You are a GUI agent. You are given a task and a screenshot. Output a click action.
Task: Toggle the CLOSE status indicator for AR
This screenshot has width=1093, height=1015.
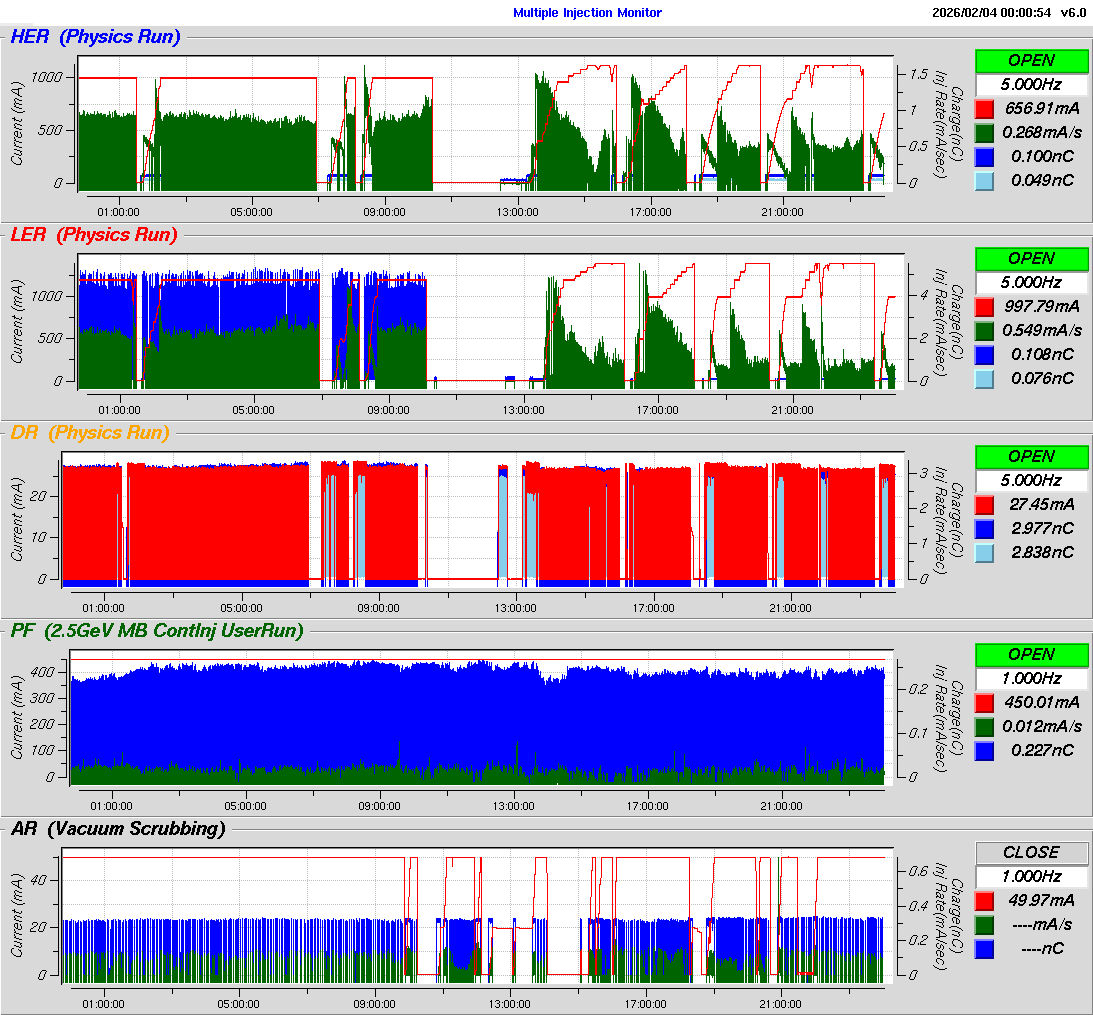[1031, 852]
